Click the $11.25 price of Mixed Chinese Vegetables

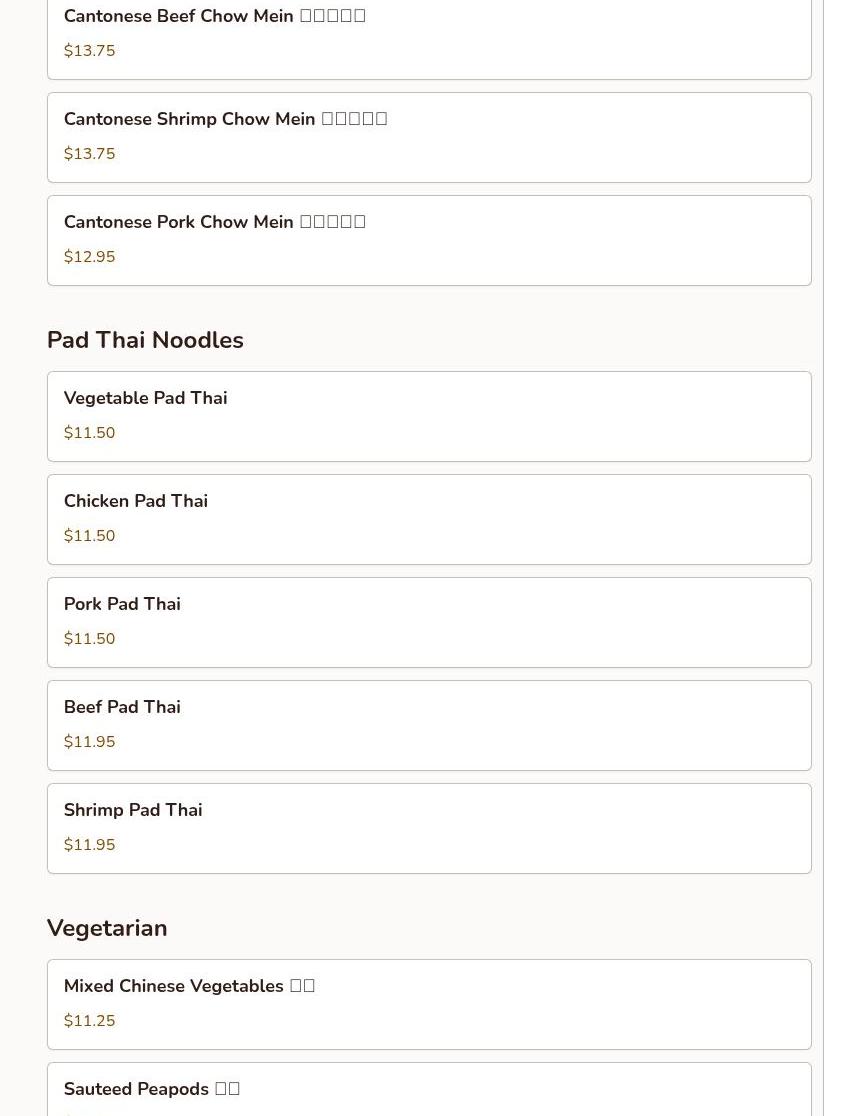pos(89,1021)
